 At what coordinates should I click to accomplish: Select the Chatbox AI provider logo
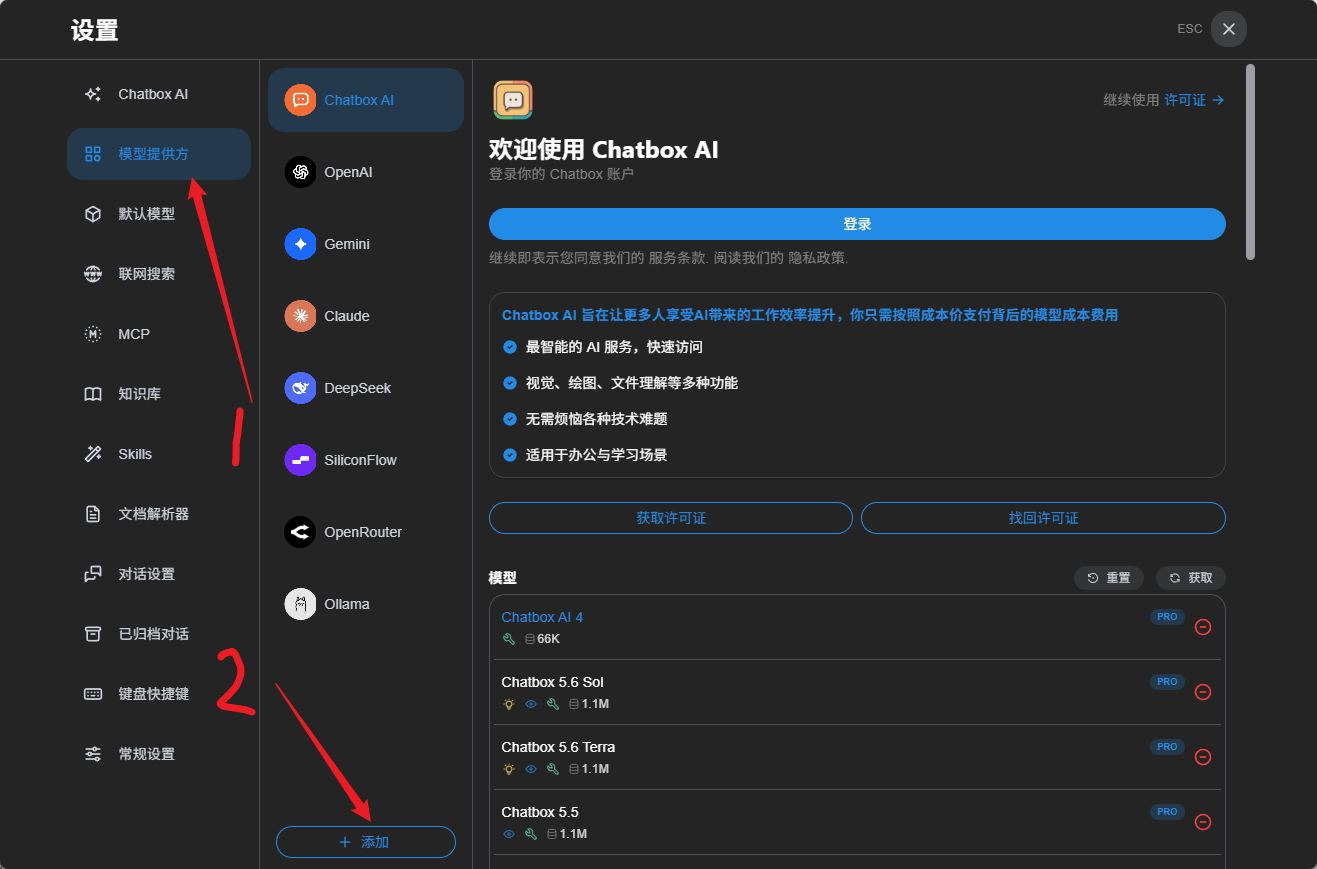(x=300, y=100)
